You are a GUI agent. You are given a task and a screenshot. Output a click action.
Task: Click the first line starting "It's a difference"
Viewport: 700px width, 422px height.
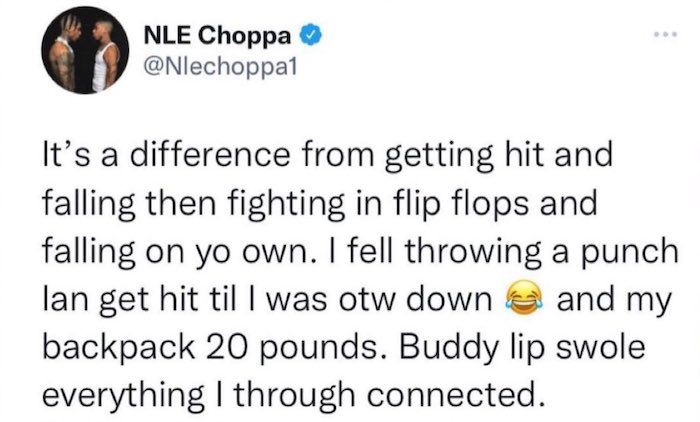click(328, 156)
